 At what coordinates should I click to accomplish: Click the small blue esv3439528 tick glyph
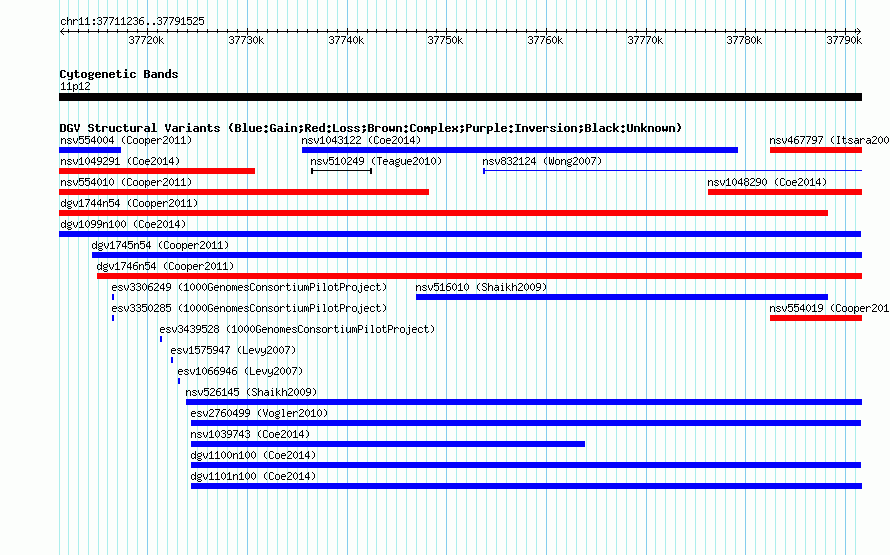coord(161,339)
